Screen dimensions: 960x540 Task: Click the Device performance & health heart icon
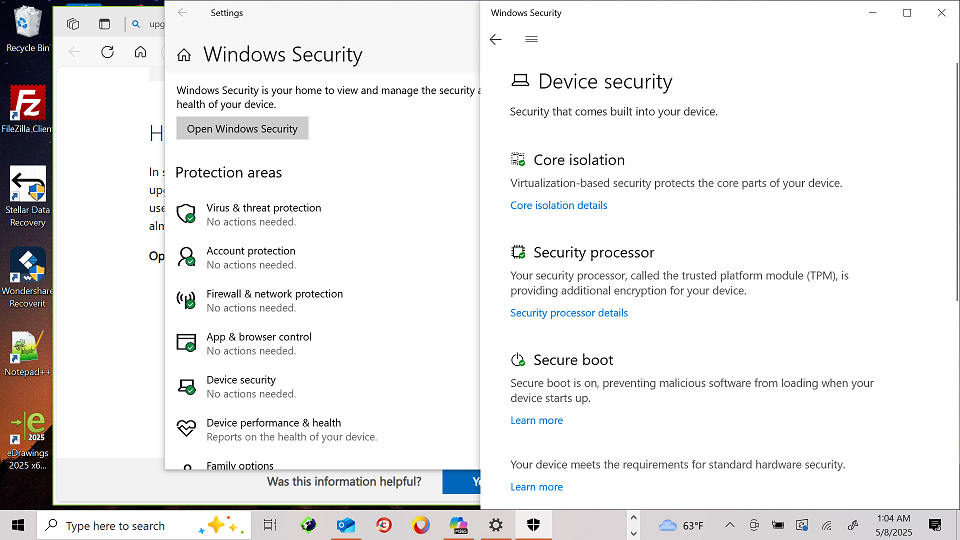186,429
